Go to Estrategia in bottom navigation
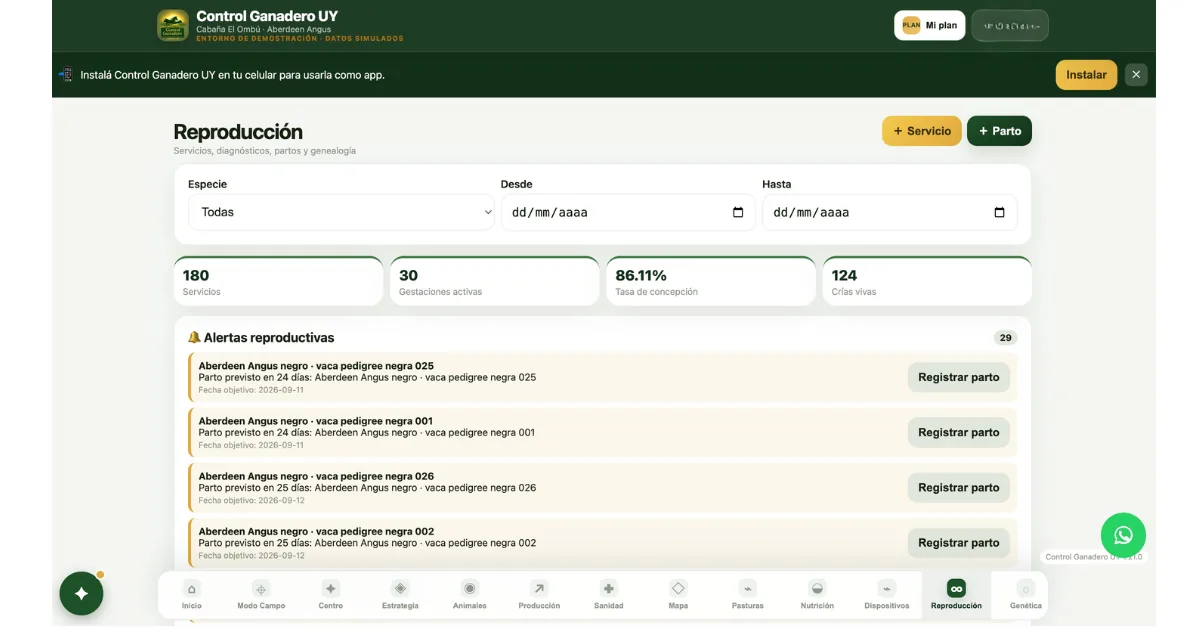 click(x=400, y=594)
